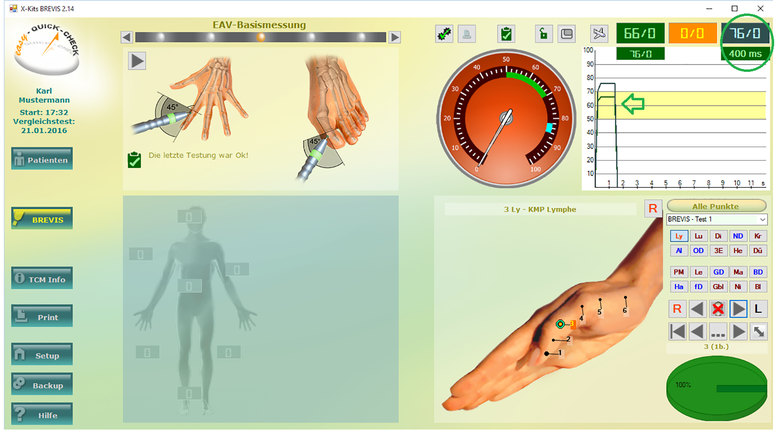
Task: Click the red X delete measurement button
Action: coord(716,309)
